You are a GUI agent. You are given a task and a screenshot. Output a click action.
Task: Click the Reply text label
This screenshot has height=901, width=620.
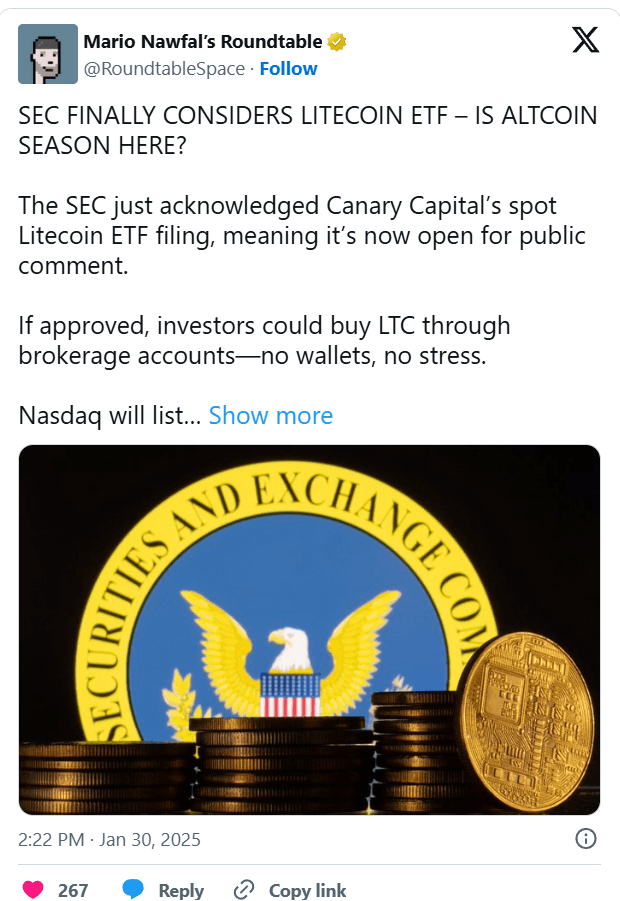coord(181,890)
